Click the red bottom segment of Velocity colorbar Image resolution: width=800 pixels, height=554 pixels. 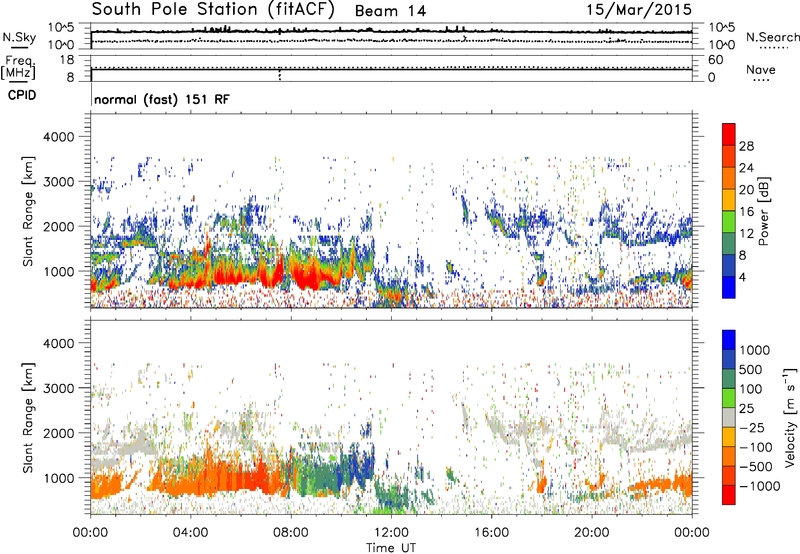coord(729,495)
